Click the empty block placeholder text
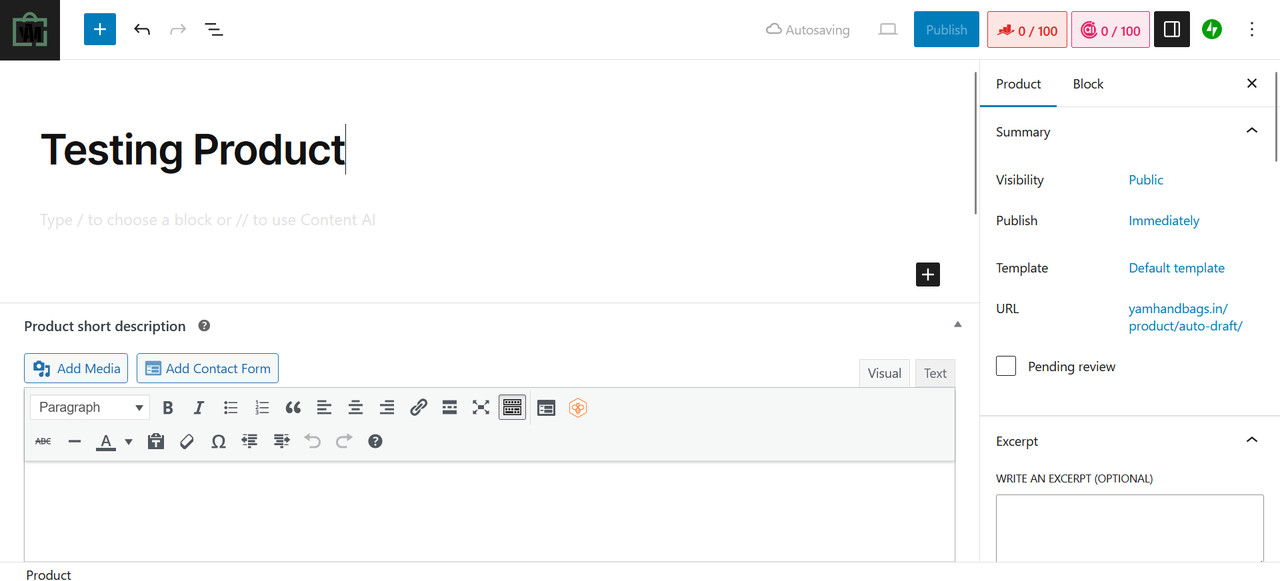The width and height of the screenshot is (1280, 581). 208,220
